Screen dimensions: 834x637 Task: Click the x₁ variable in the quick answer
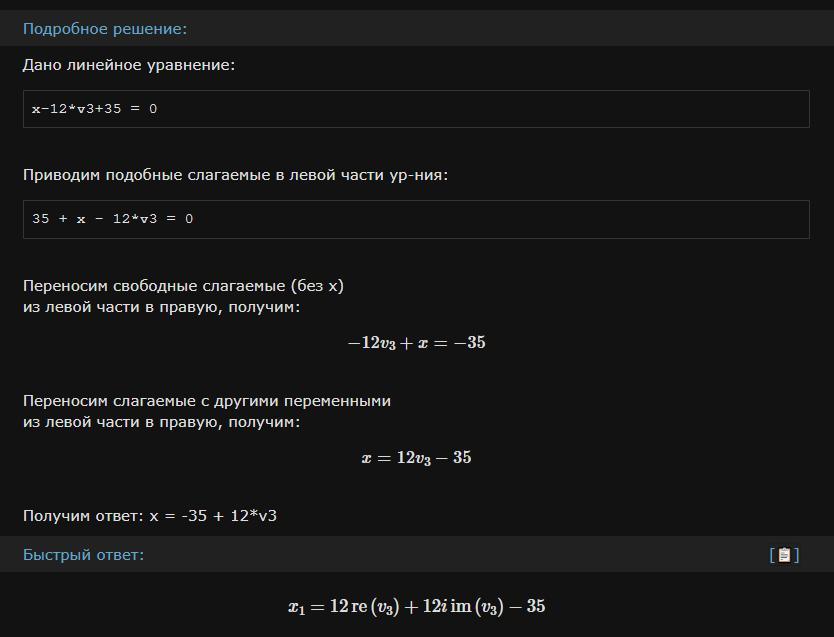[296, 608]
